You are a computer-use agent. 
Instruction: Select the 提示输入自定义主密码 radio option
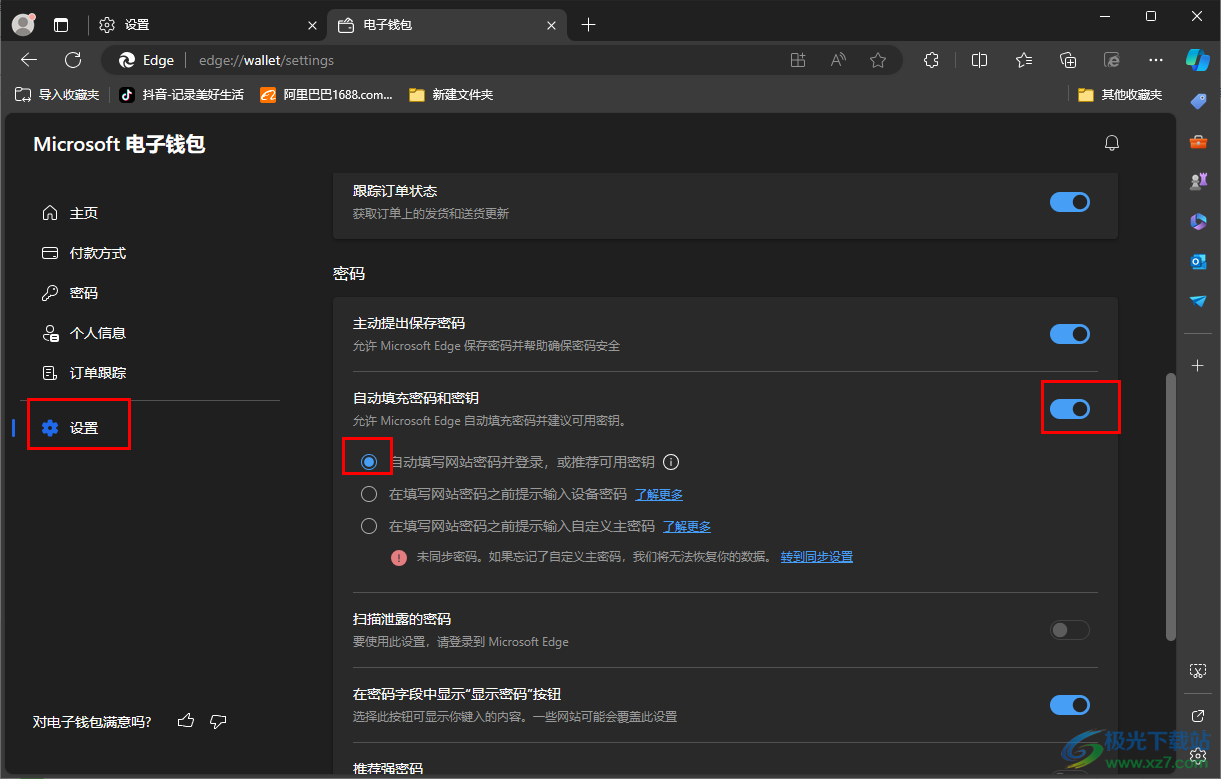click(369, 526)
